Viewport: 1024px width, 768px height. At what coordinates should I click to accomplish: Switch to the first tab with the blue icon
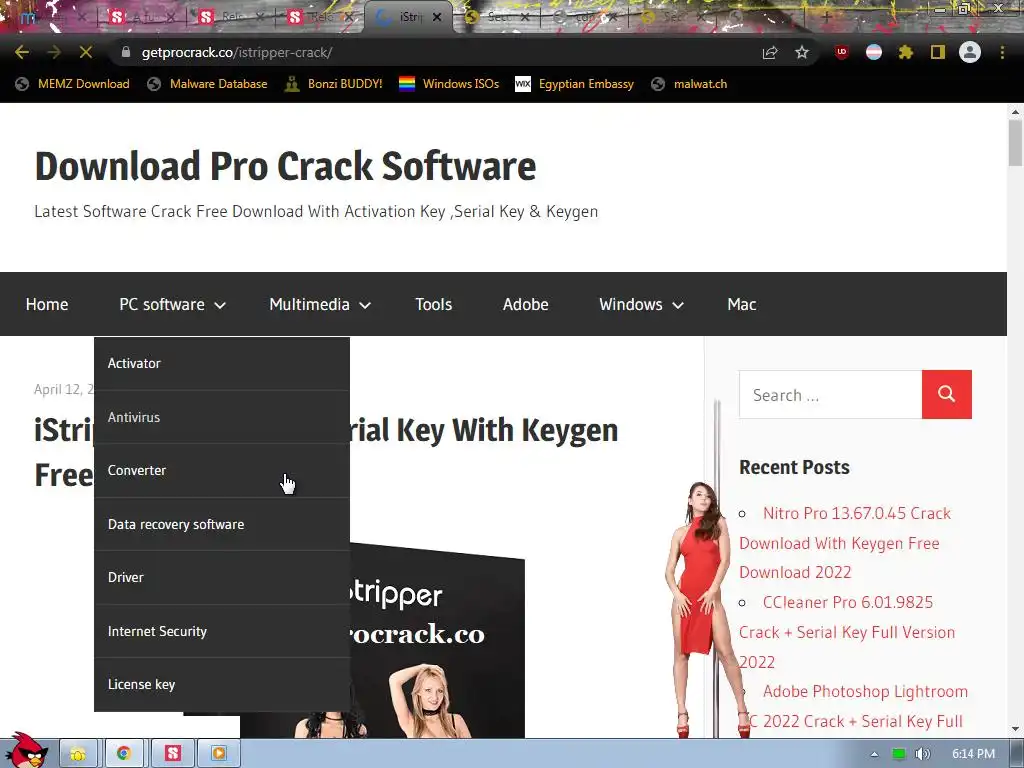(x=27, y=17)
